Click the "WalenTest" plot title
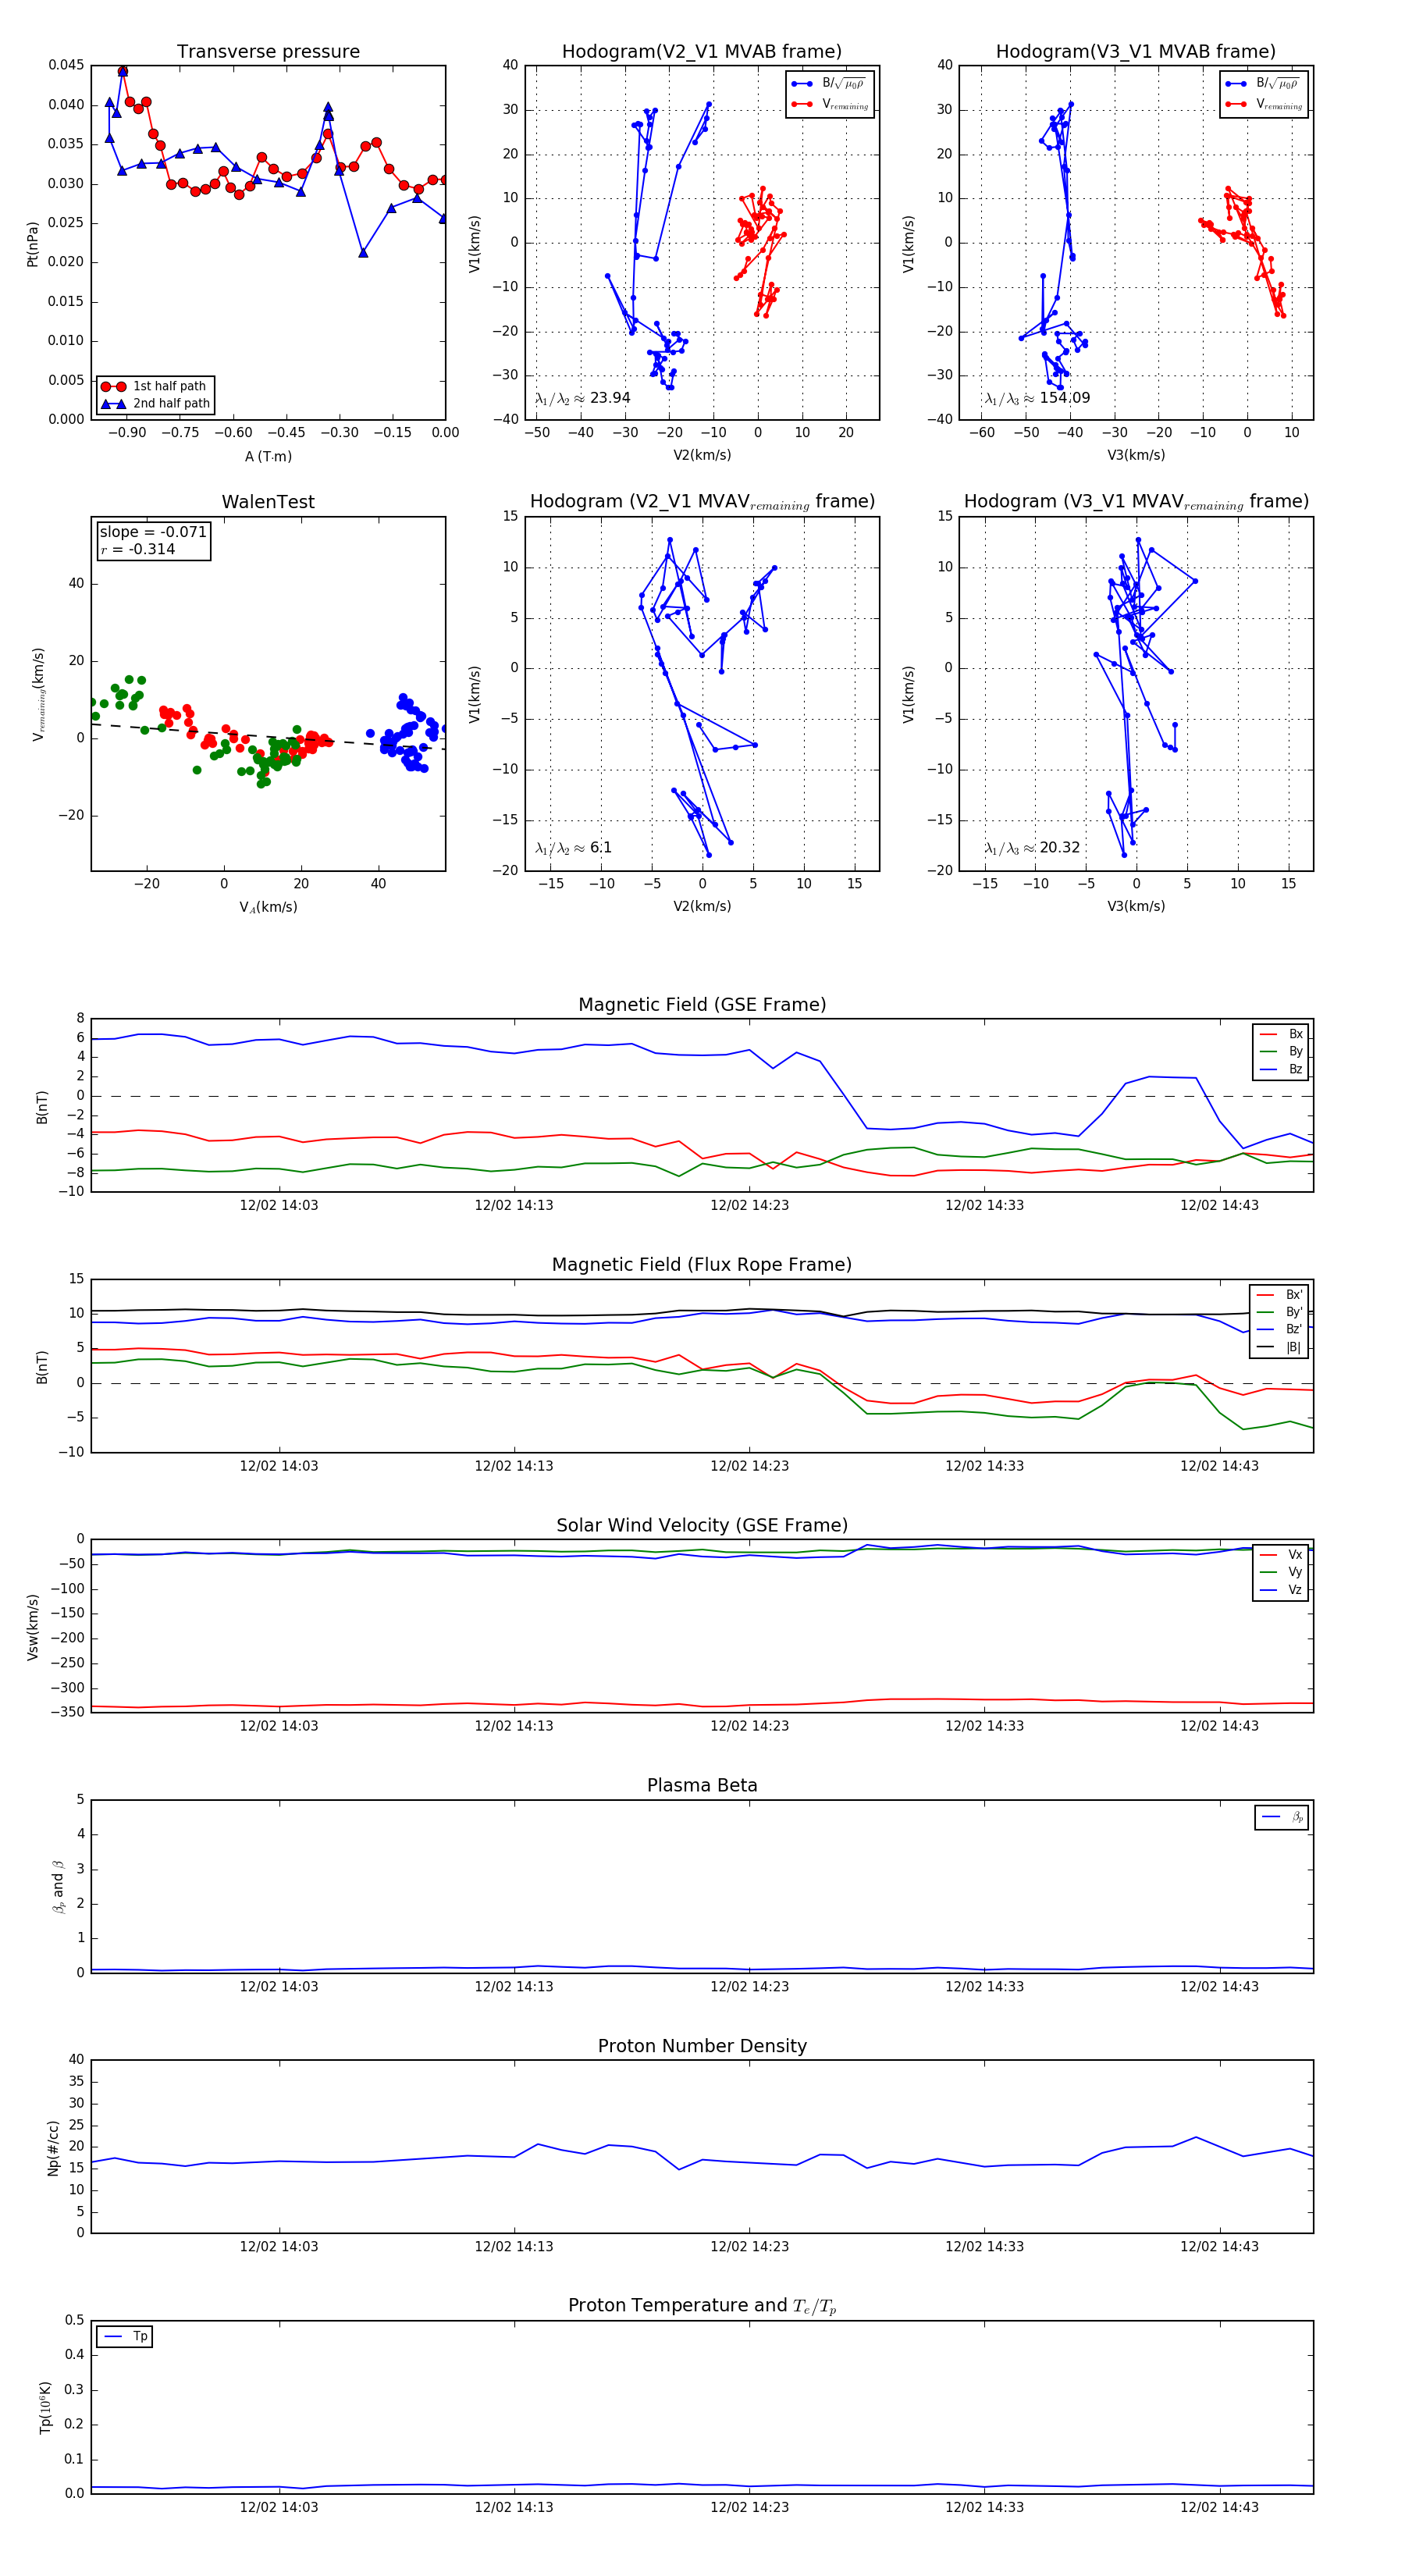 (268, 502)
